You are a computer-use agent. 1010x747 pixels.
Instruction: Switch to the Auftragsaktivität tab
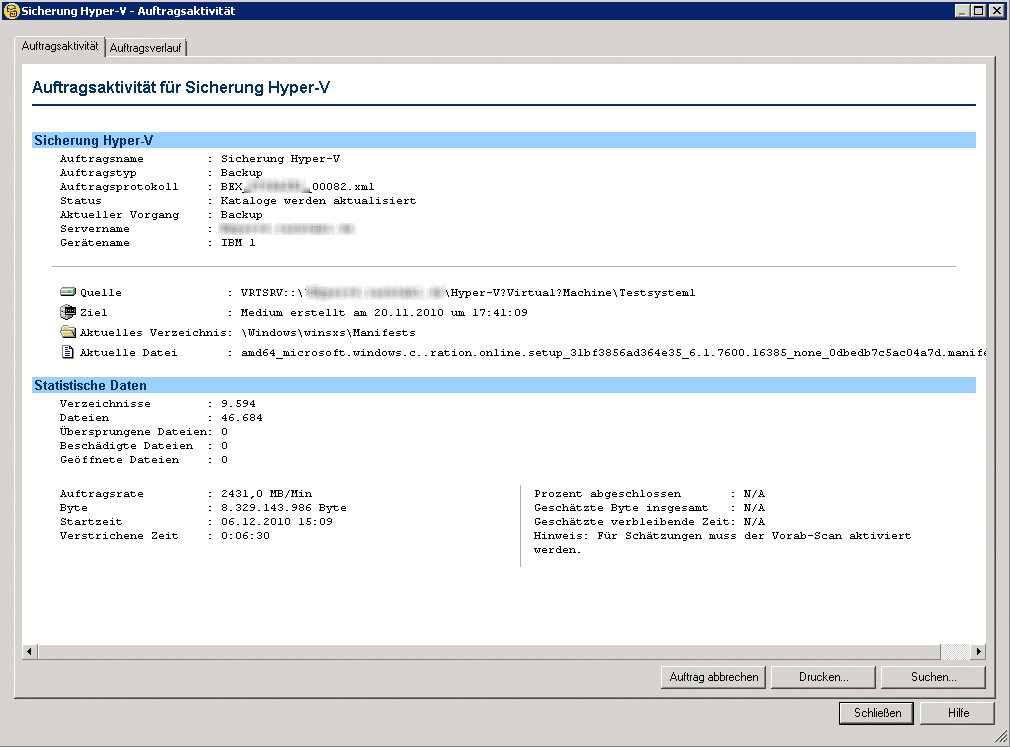click(x=60, y=46)
